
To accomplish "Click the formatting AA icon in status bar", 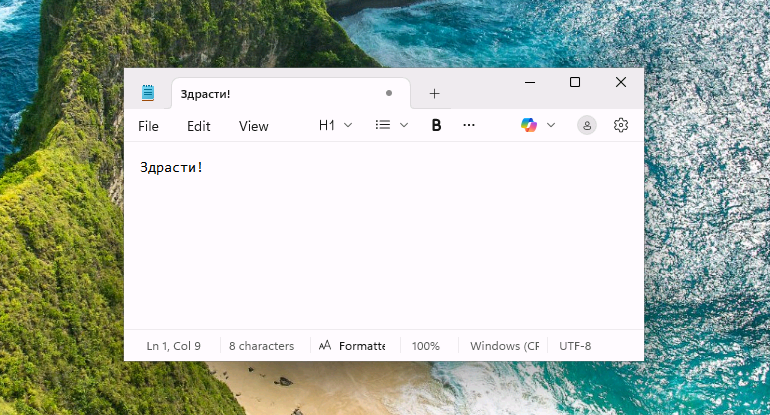I will click(x=325, y=346).
